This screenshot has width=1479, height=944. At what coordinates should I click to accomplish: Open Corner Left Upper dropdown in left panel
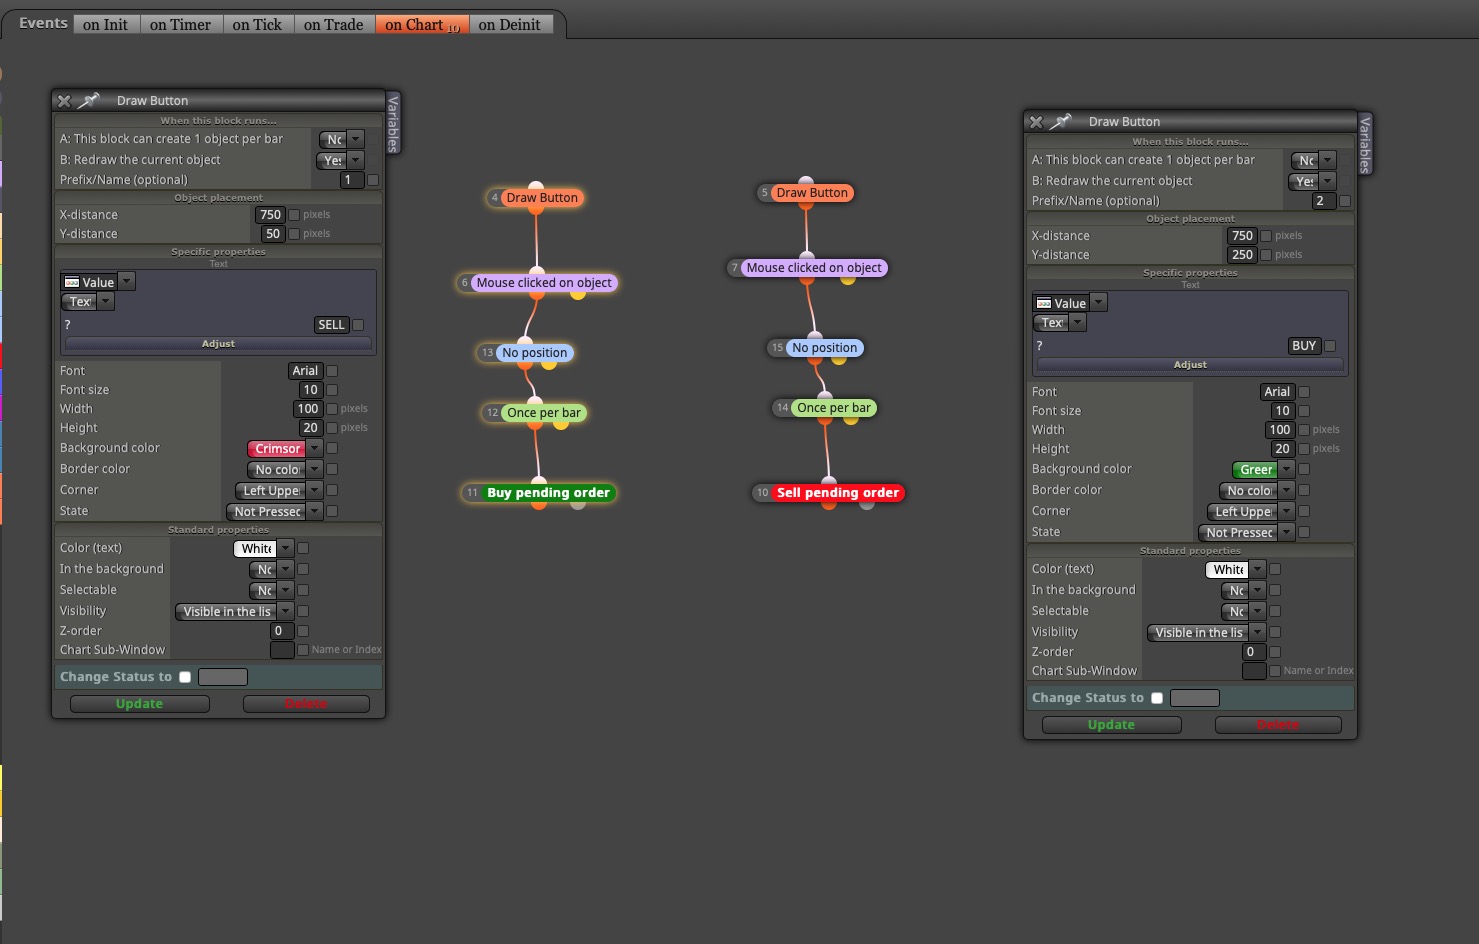[279, 490]
